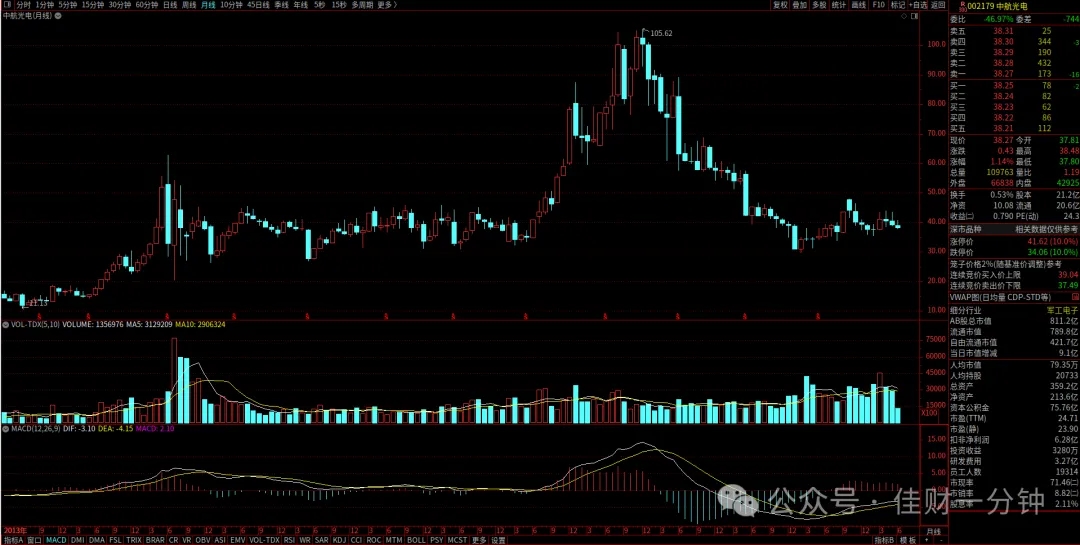This screenshot has width=1080, height=545.
Task: Open the 画线 drawing tools
Action: tap(858, 5)
